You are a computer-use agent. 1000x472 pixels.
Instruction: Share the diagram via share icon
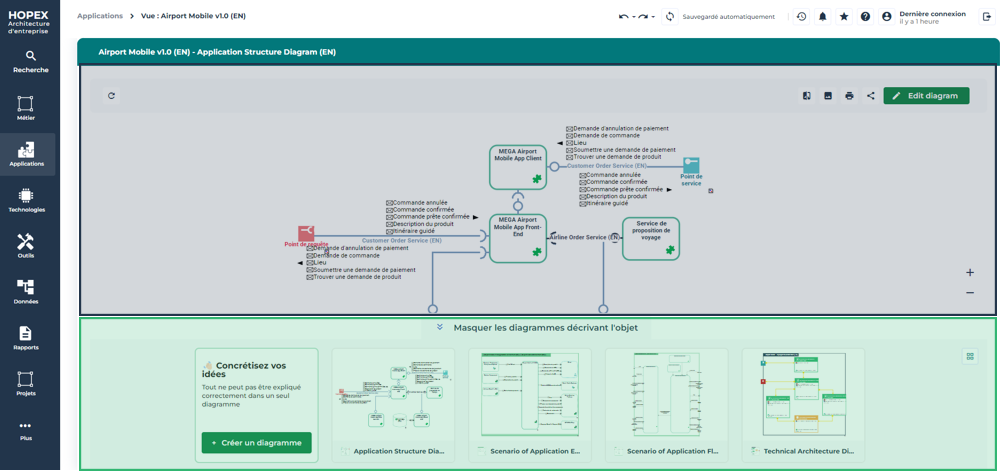pyautogui.click(x=870, y=96)
